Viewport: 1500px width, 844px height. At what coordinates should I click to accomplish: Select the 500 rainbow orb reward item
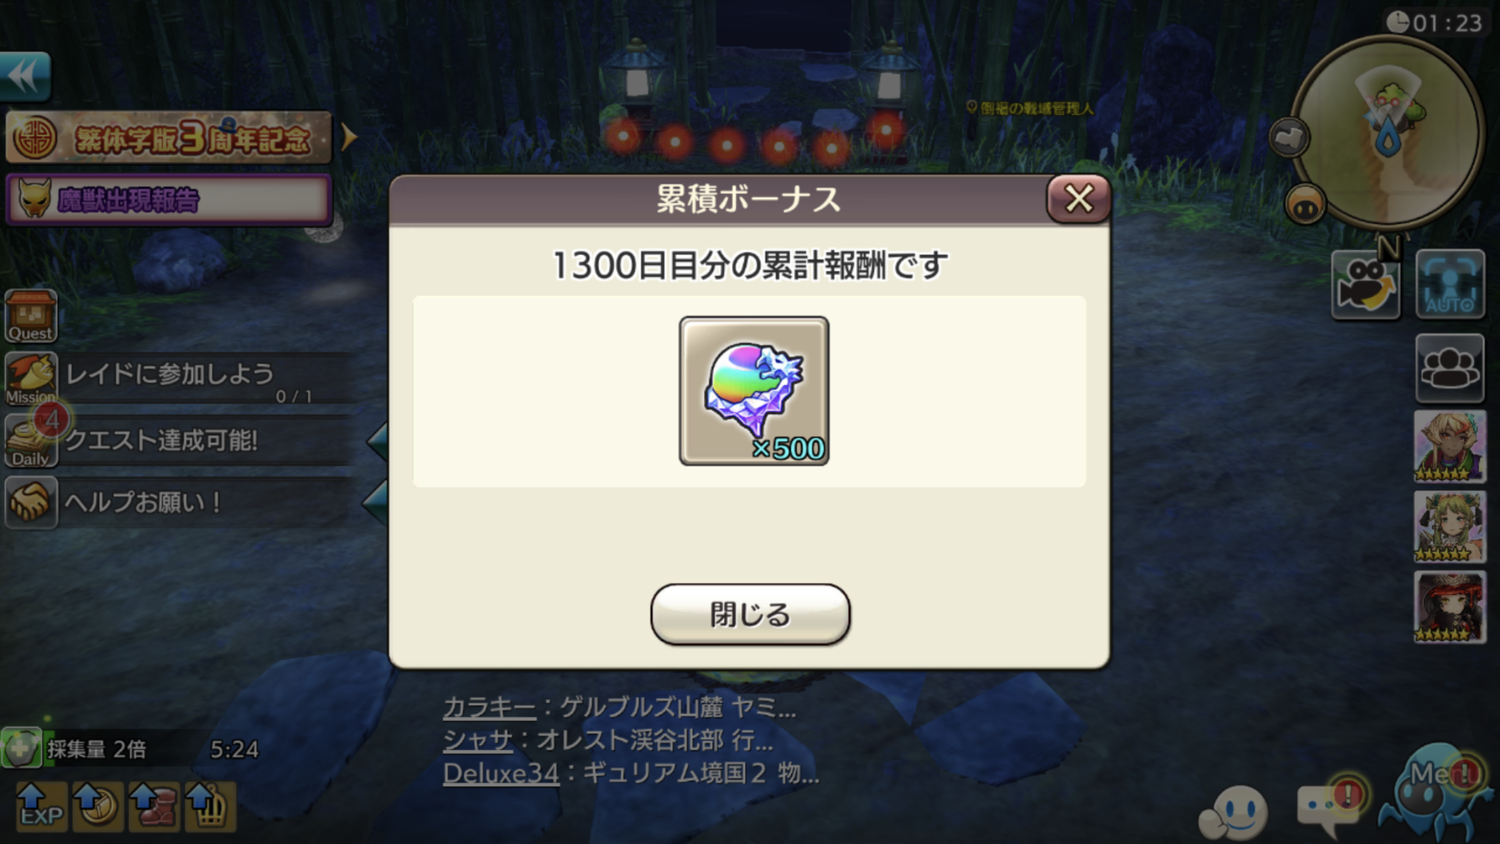click(x=754, y=391)
